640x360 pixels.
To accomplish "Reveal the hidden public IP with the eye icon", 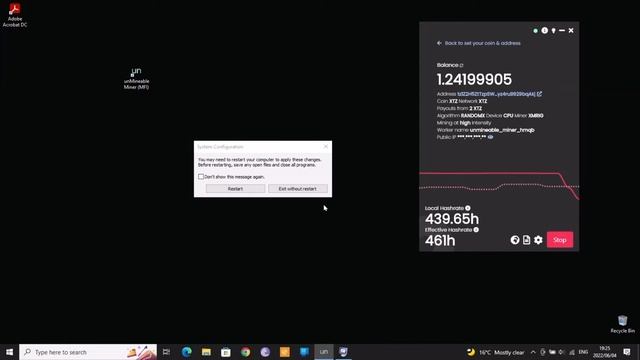I will coord(491,137).
